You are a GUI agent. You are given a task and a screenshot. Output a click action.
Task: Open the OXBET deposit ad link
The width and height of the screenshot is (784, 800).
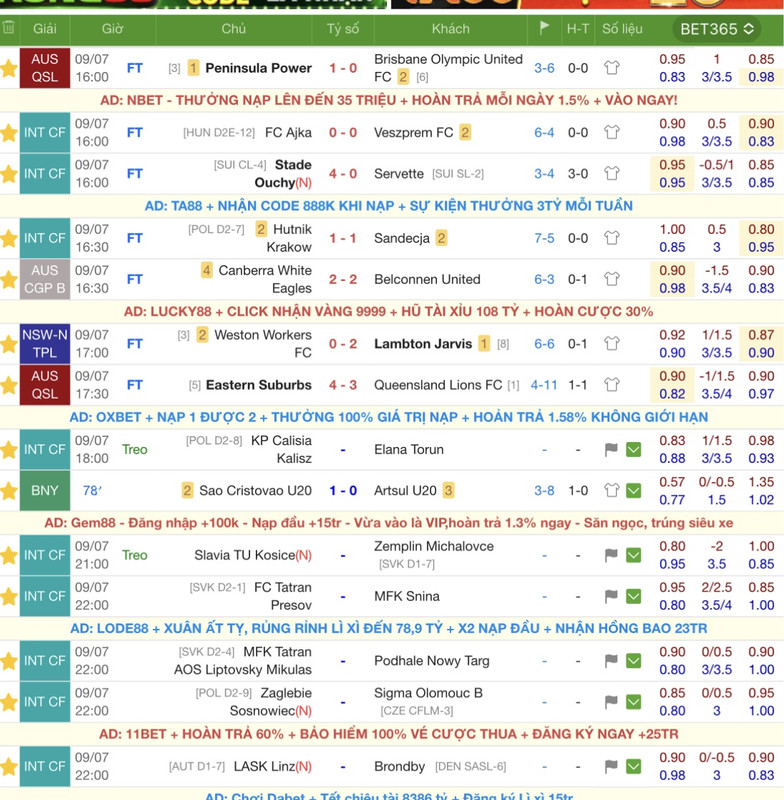389,417
